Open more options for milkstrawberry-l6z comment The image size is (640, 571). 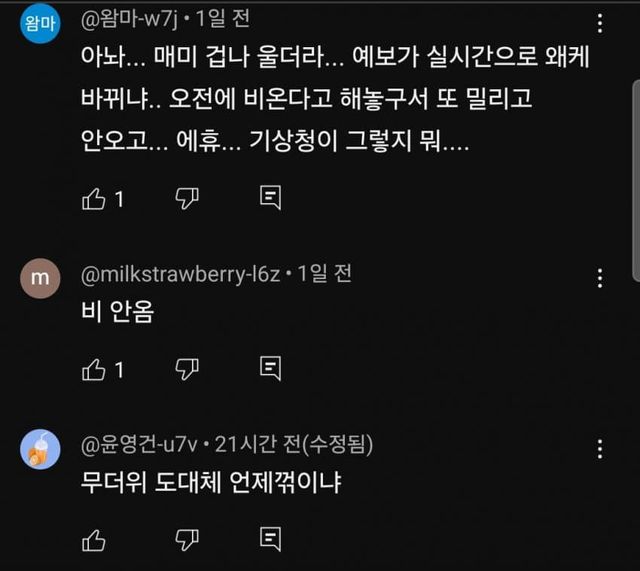point(599,279)
